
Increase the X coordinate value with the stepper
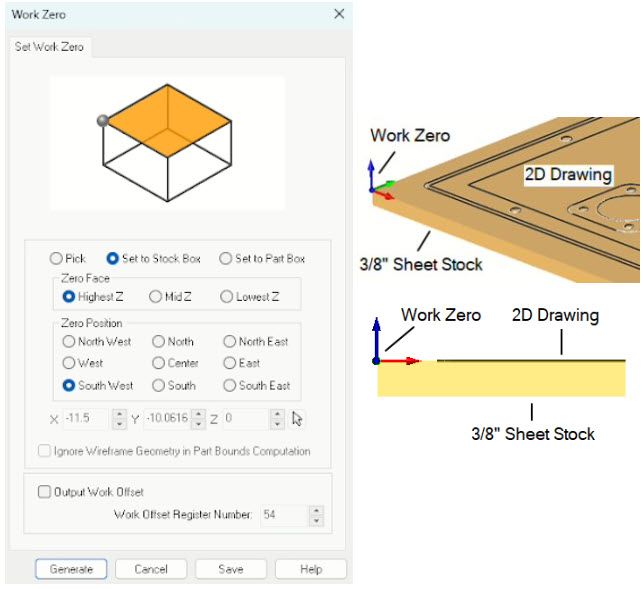[120, 414]
